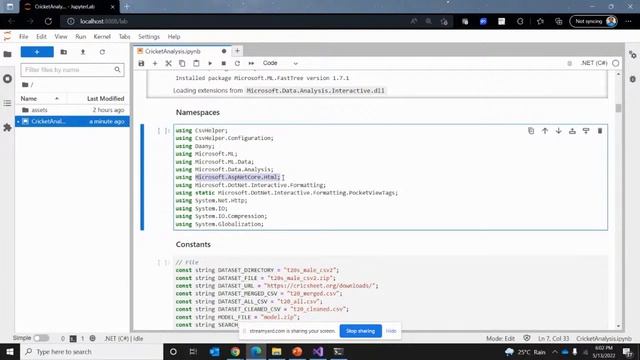Open the Help menu
The width and height of the screenshot is (640, 360).
click(x=174, y=36)
